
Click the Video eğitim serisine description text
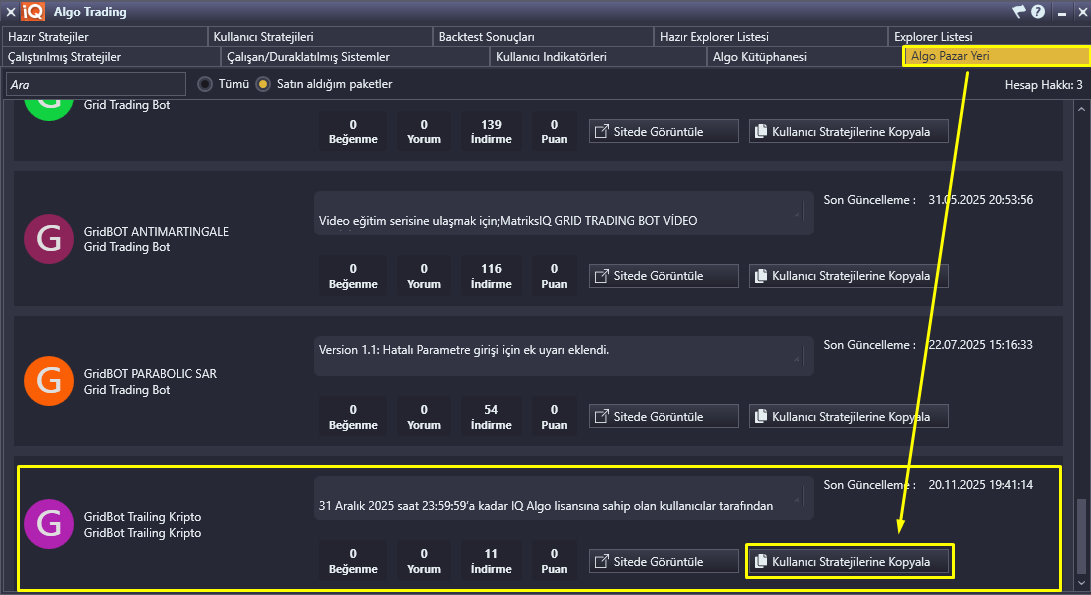click(x=508, y=221)
